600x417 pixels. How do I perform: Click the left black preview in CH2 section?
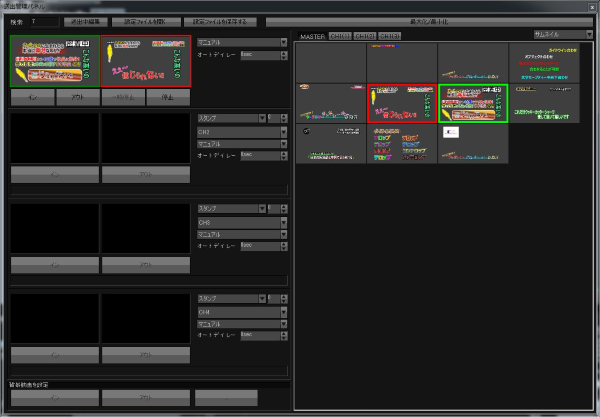55,138
